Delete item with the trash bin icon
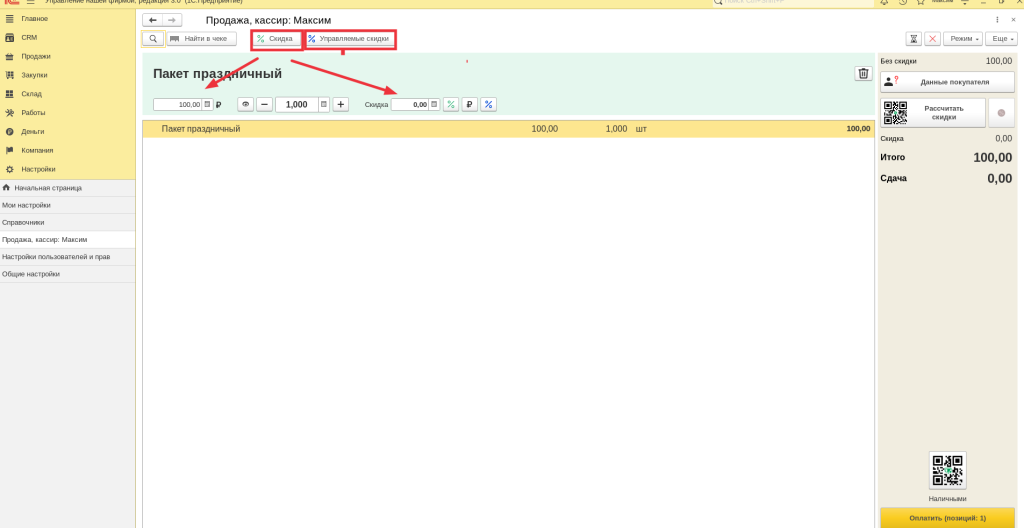1024x528 pixels. coord(863,73)
